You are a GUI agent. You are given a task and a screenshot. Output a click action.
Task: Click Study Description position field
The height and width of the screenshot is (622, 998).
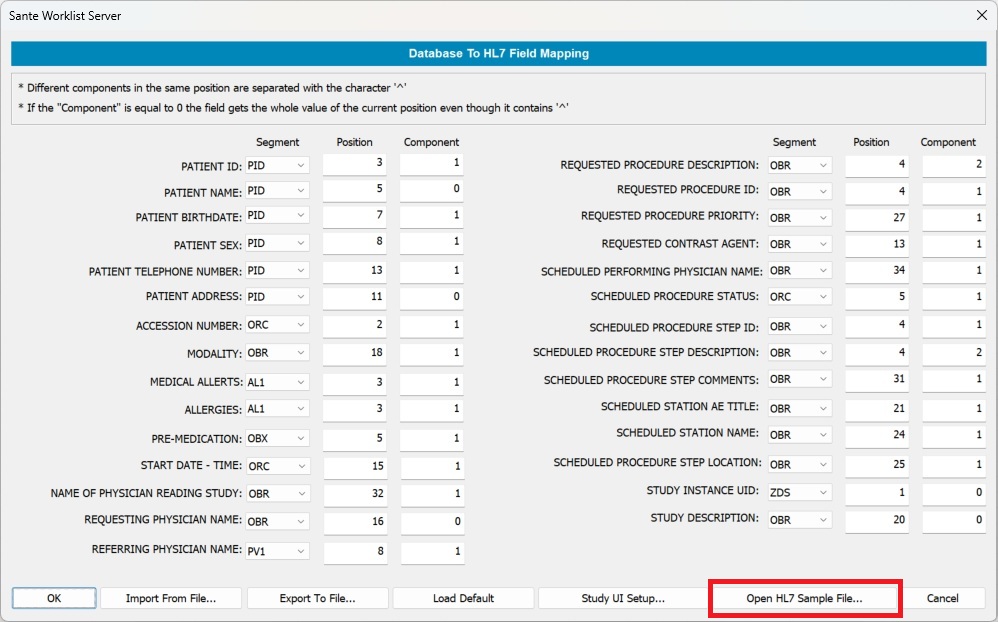click(876, 521)
